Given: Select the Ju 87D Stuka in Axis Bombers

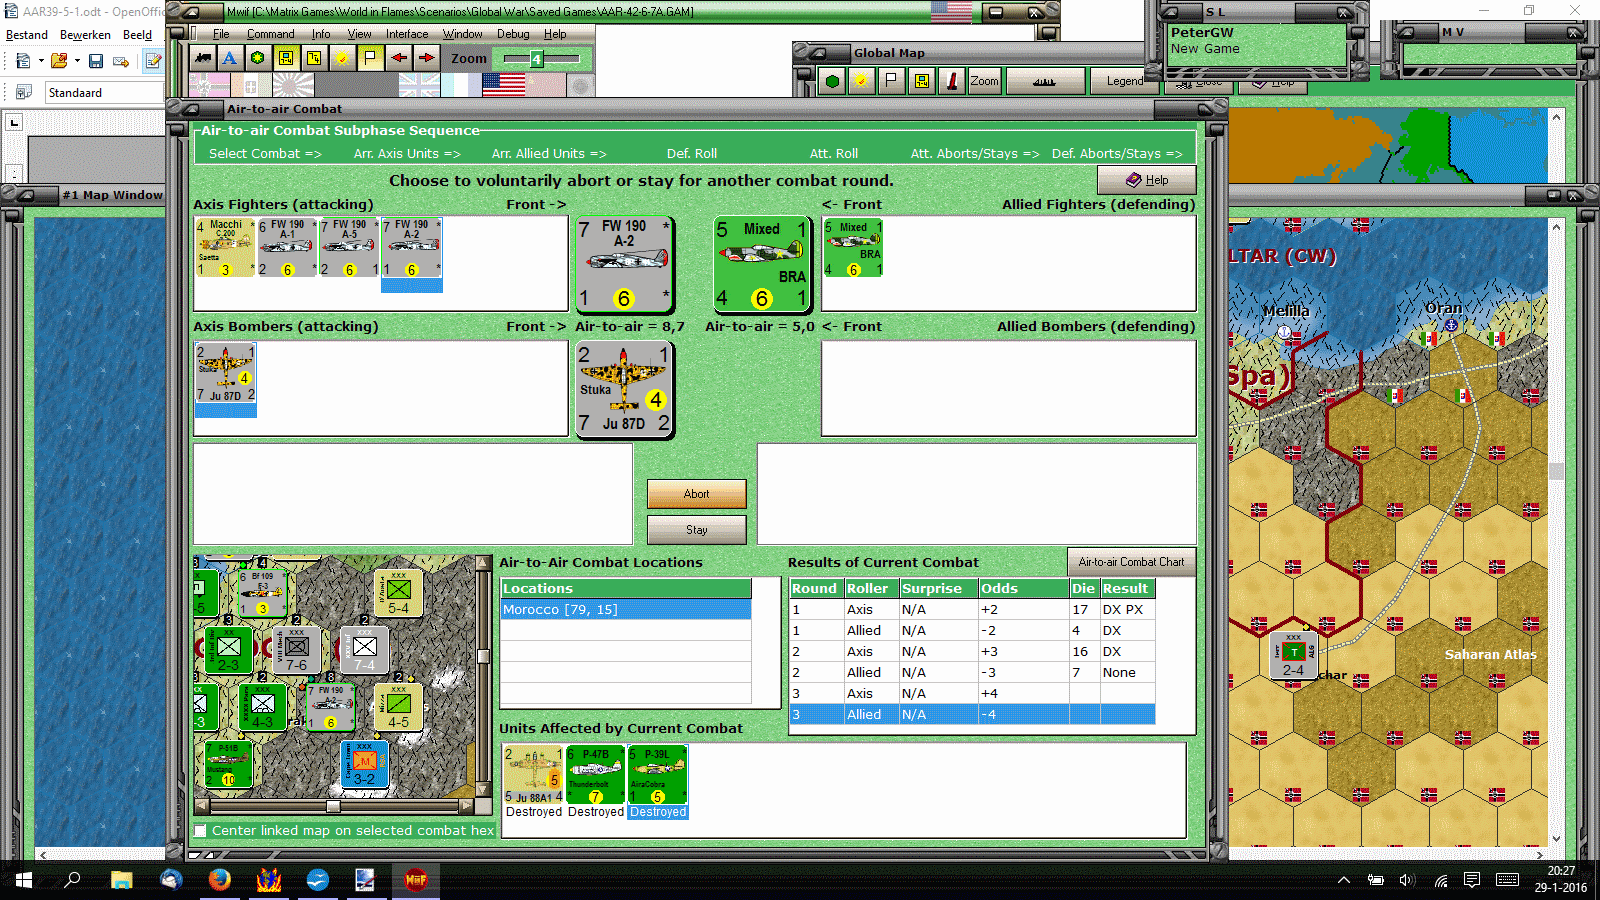Looking at the screenshot, I should click(x=226, y=374).
